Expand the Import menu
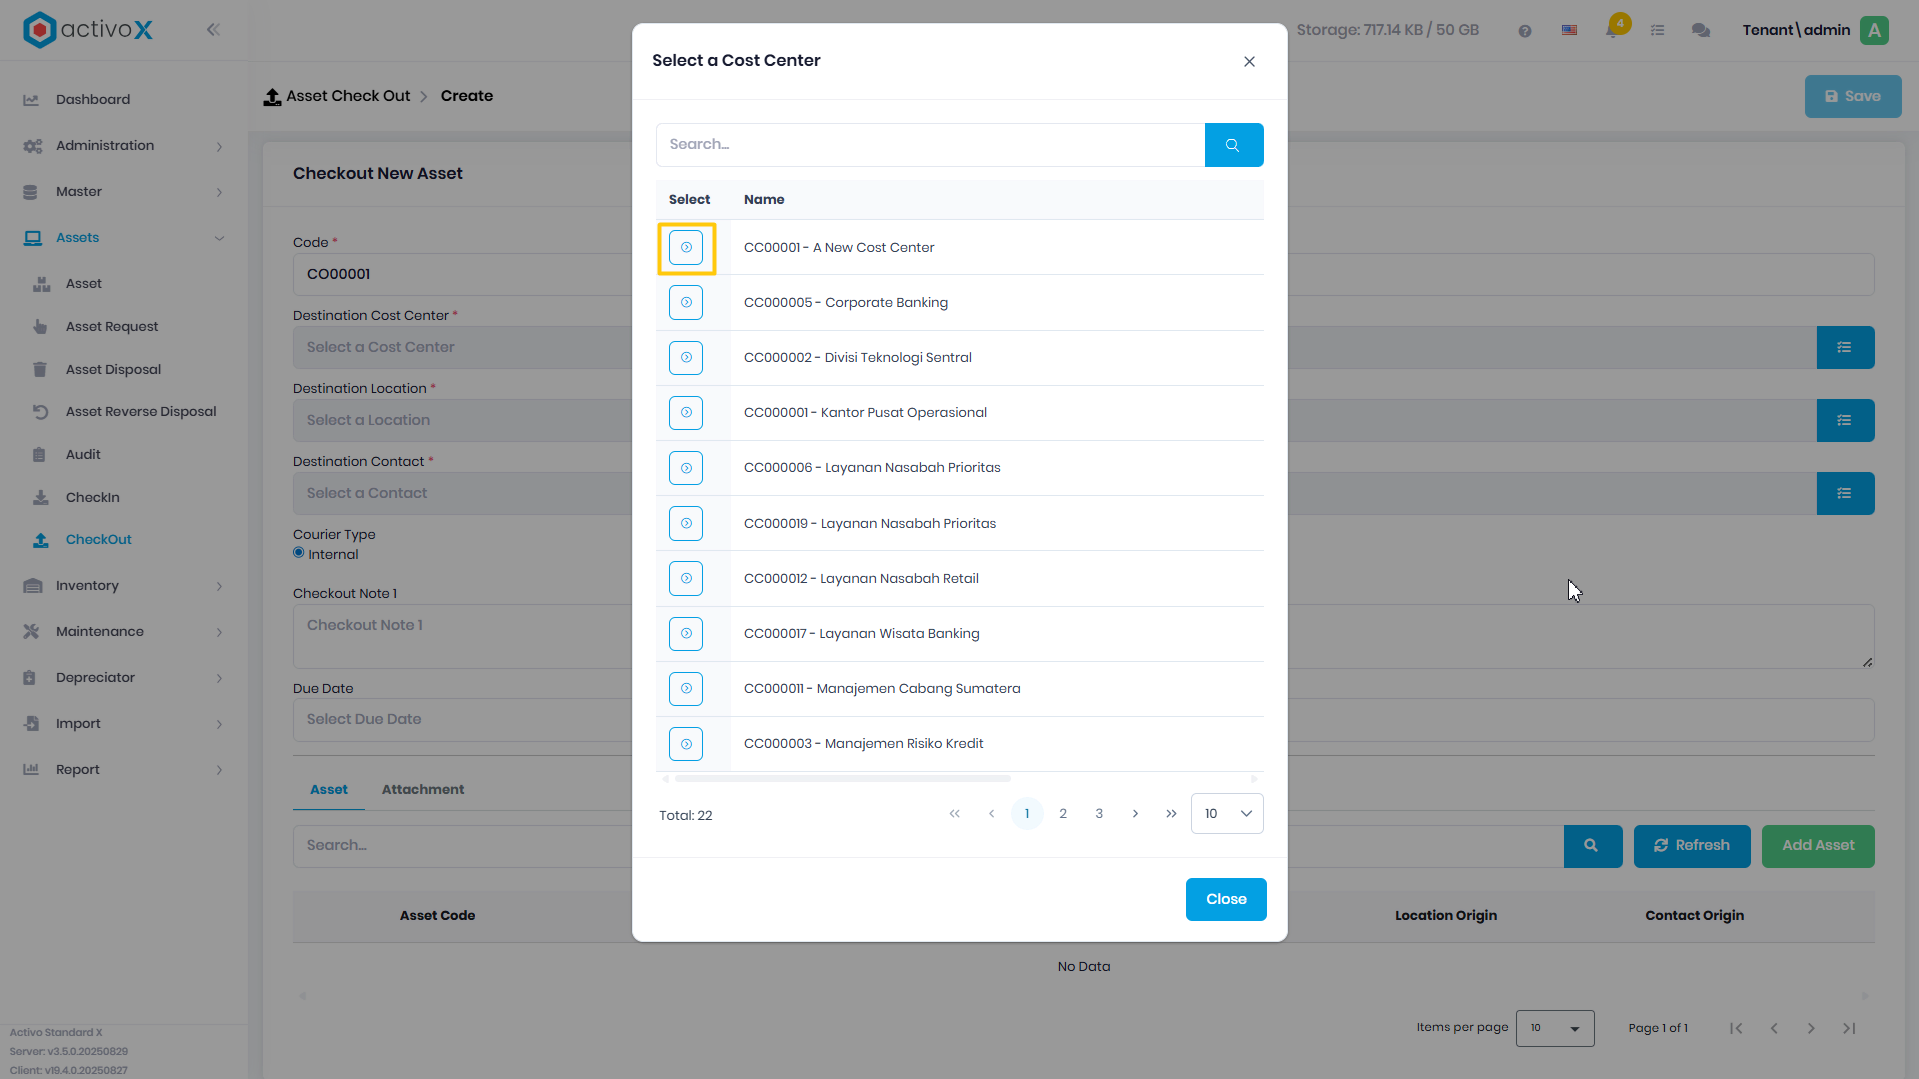 coord(123,724)
